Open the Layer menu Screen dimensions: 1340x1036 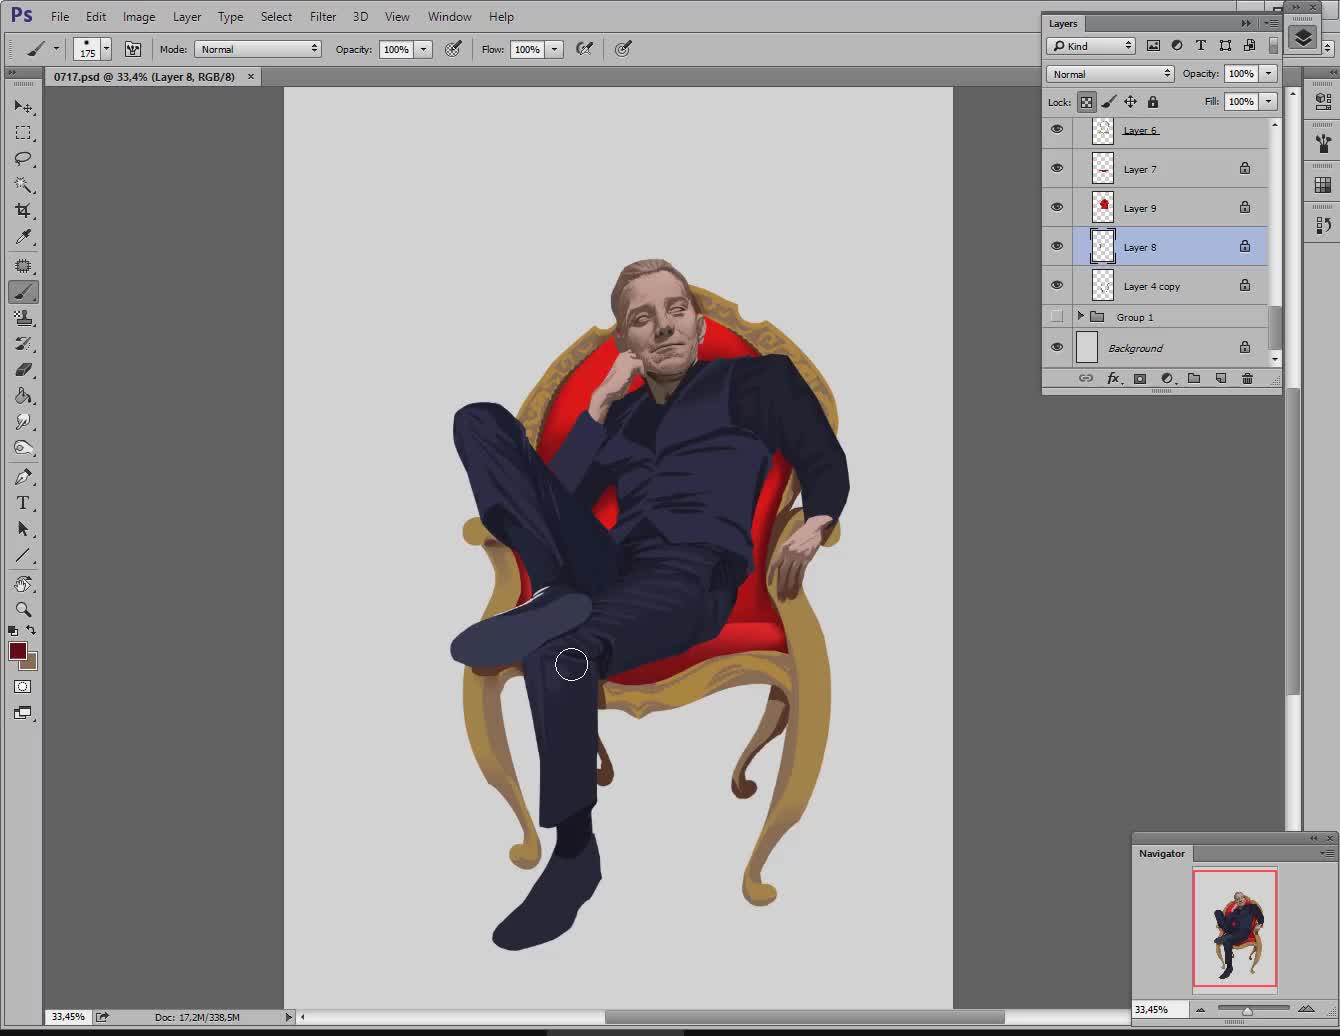187,17
